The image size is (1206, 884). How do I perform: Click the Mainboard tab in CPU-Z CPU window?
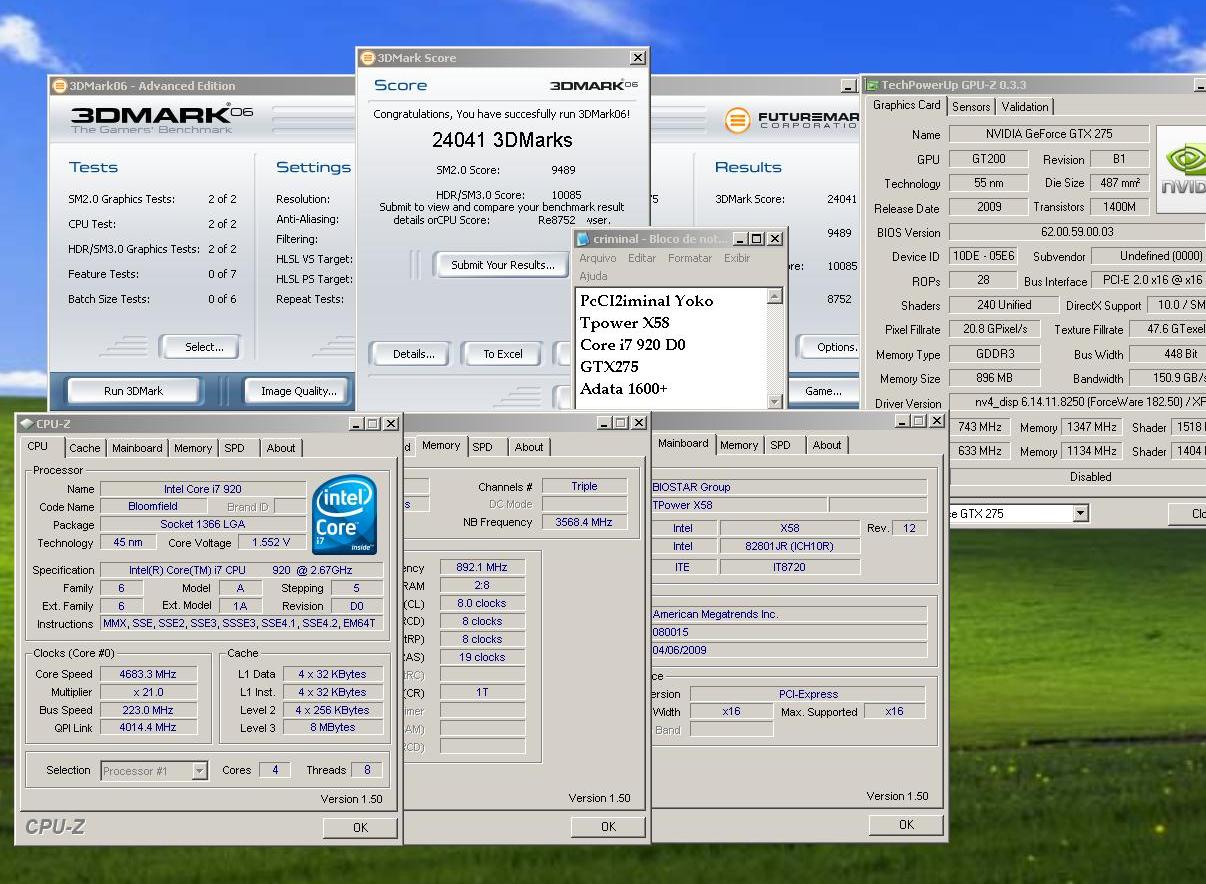coord(137,448)
